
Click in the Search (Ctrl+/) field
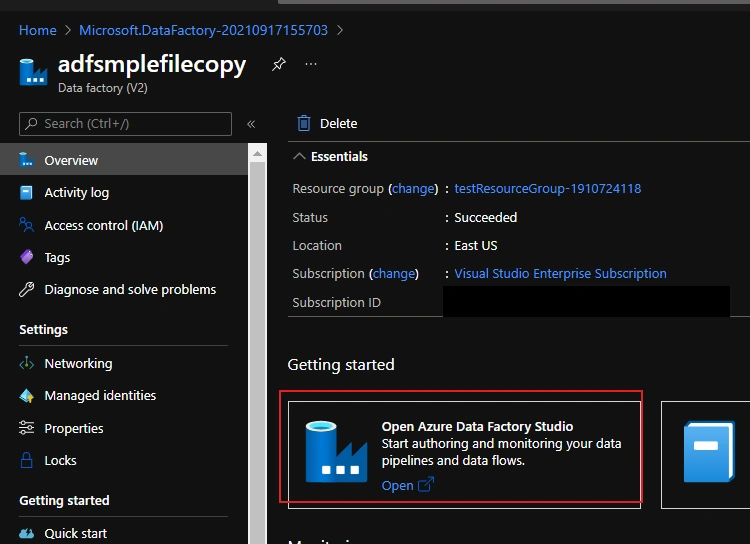[x=125, y=124]
